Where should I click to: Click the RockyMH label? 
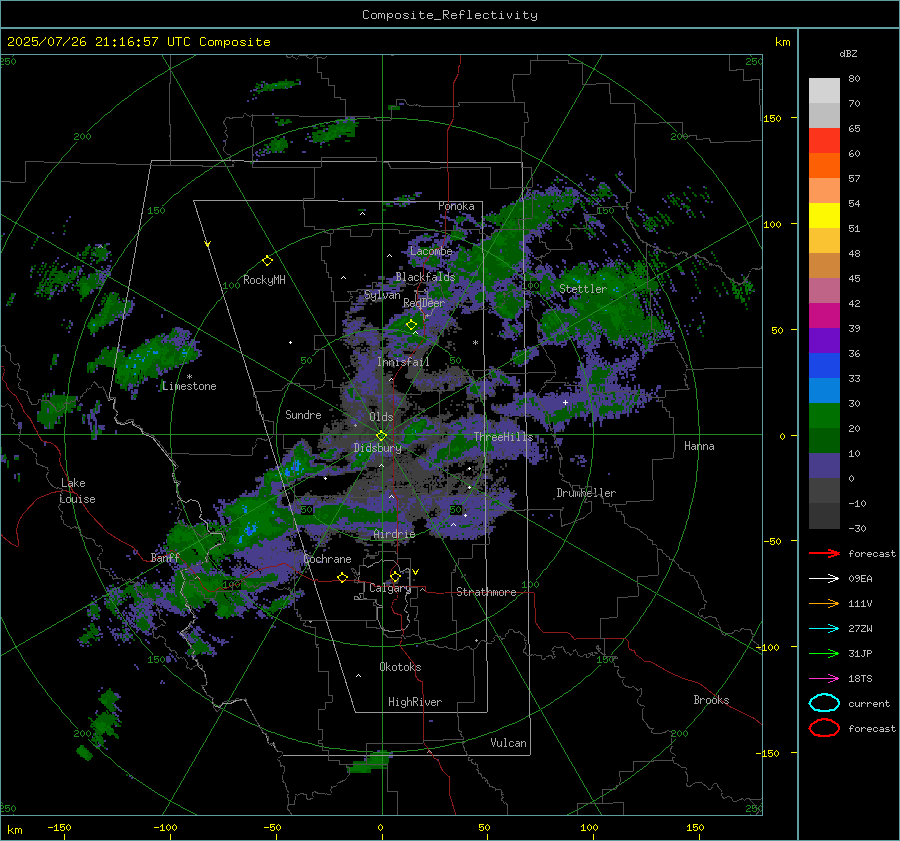(x=264, y=280)
